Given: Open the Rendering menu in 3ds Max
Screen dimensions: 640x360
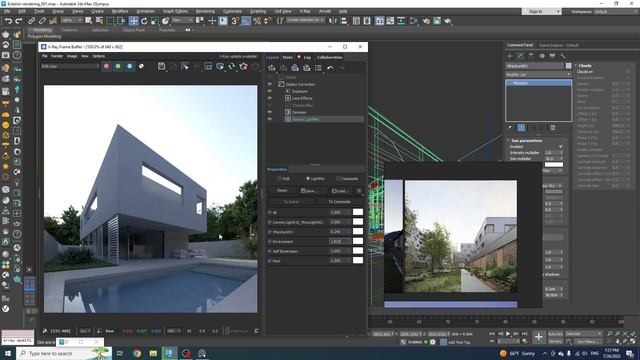Looking at the screenshot, I should [x=205, y=11].
